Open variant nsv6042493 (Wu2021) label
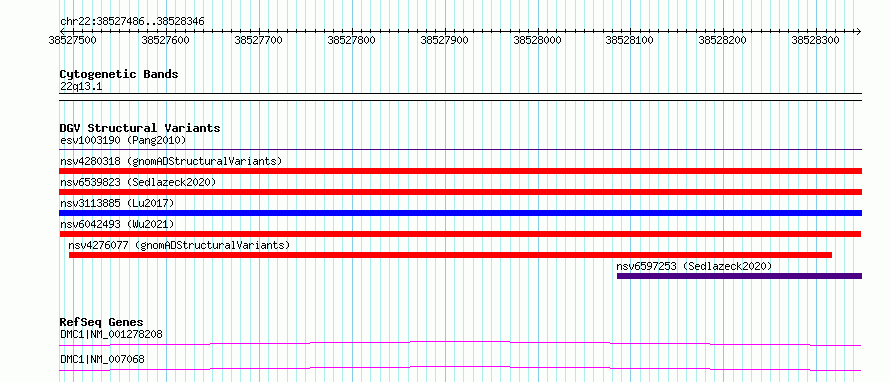The image size is (890, 382). (x=117, y=224)
